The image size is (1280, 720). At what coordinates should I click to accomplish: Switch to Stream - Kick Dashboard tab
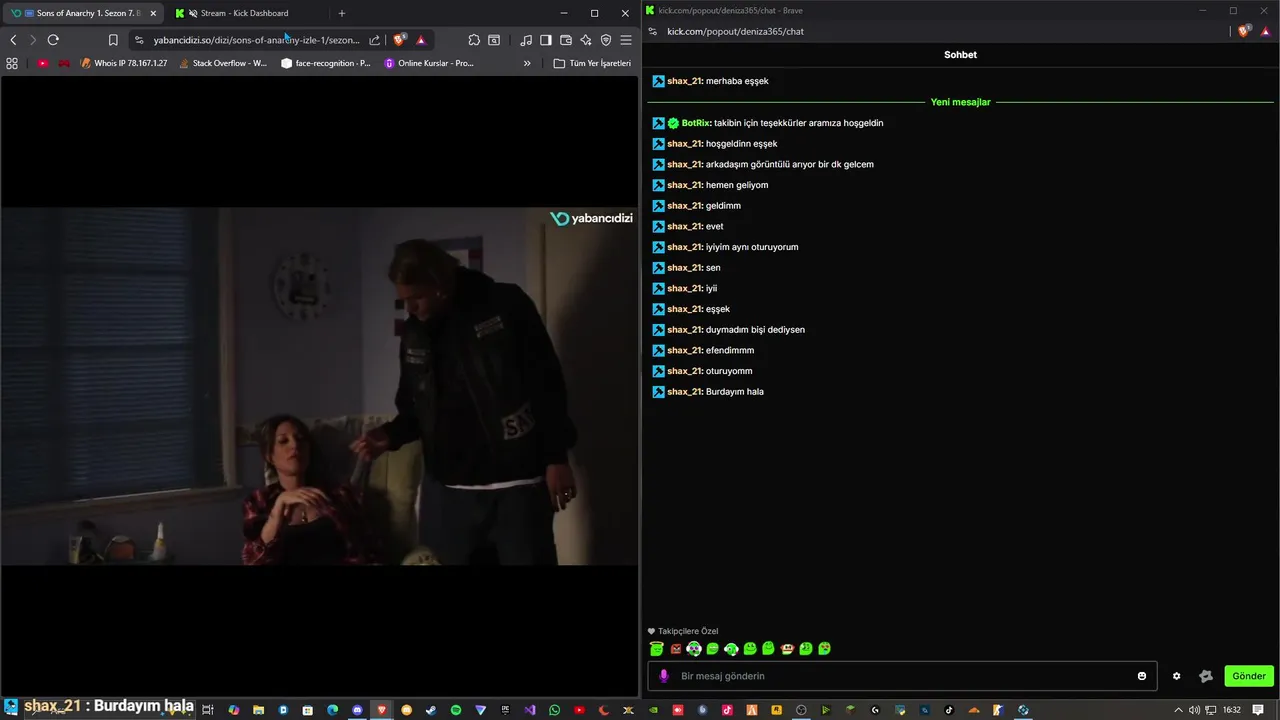[244, 13]
